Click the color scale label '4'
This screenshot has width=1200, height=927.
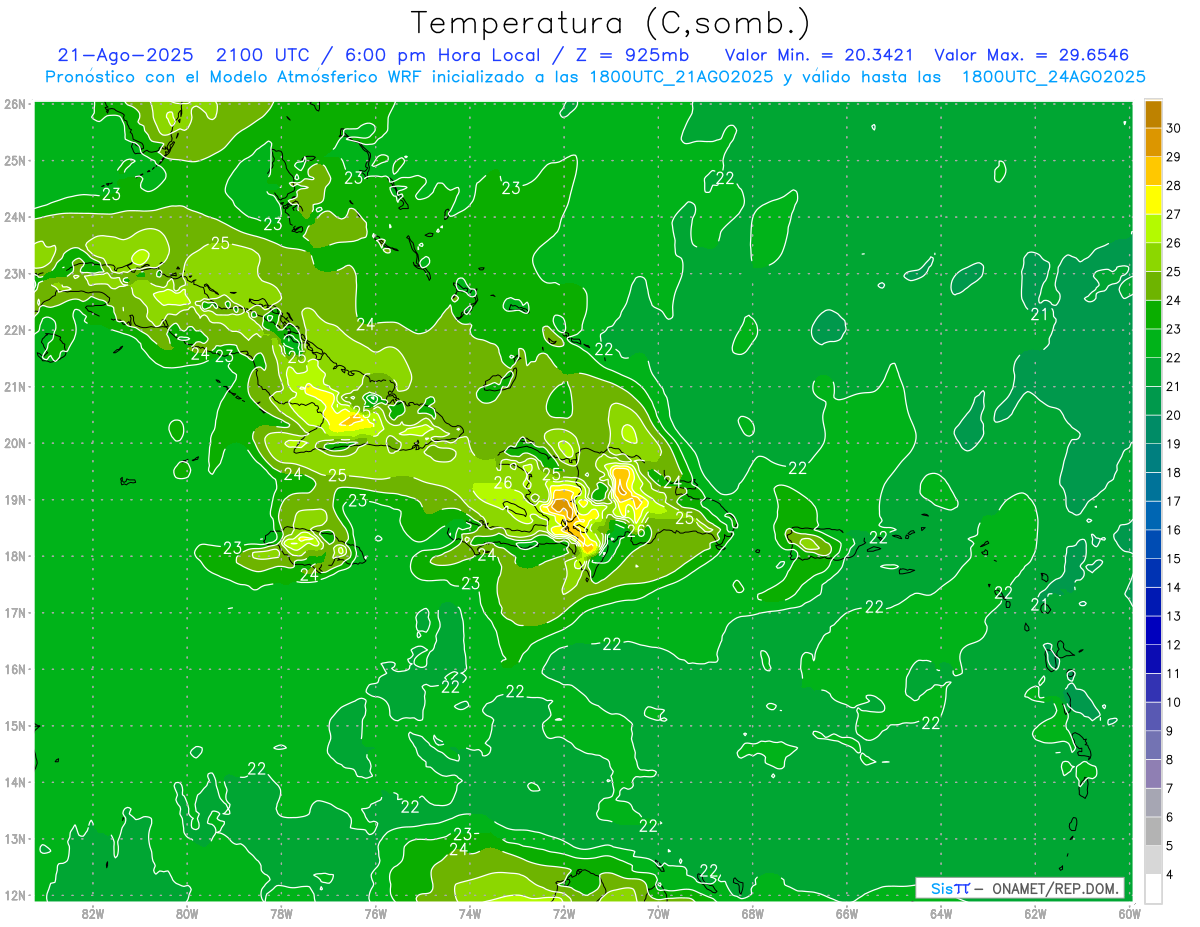pos(1170,874)
